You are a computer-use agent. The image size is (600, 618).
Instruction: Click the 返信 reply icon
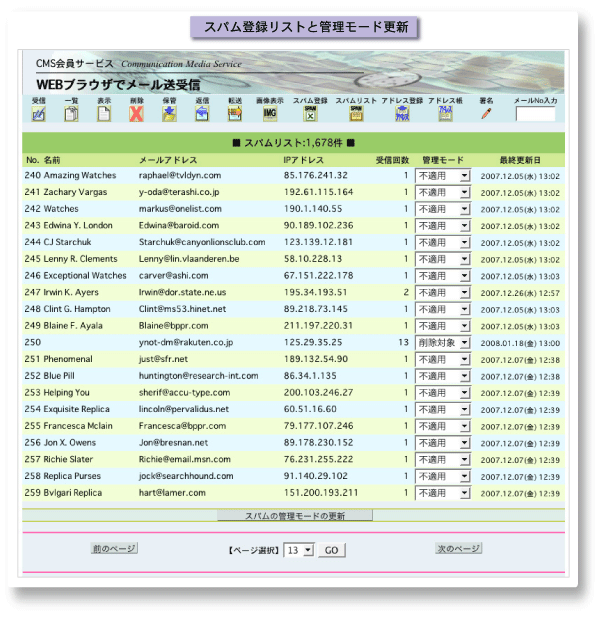(202, 114)
